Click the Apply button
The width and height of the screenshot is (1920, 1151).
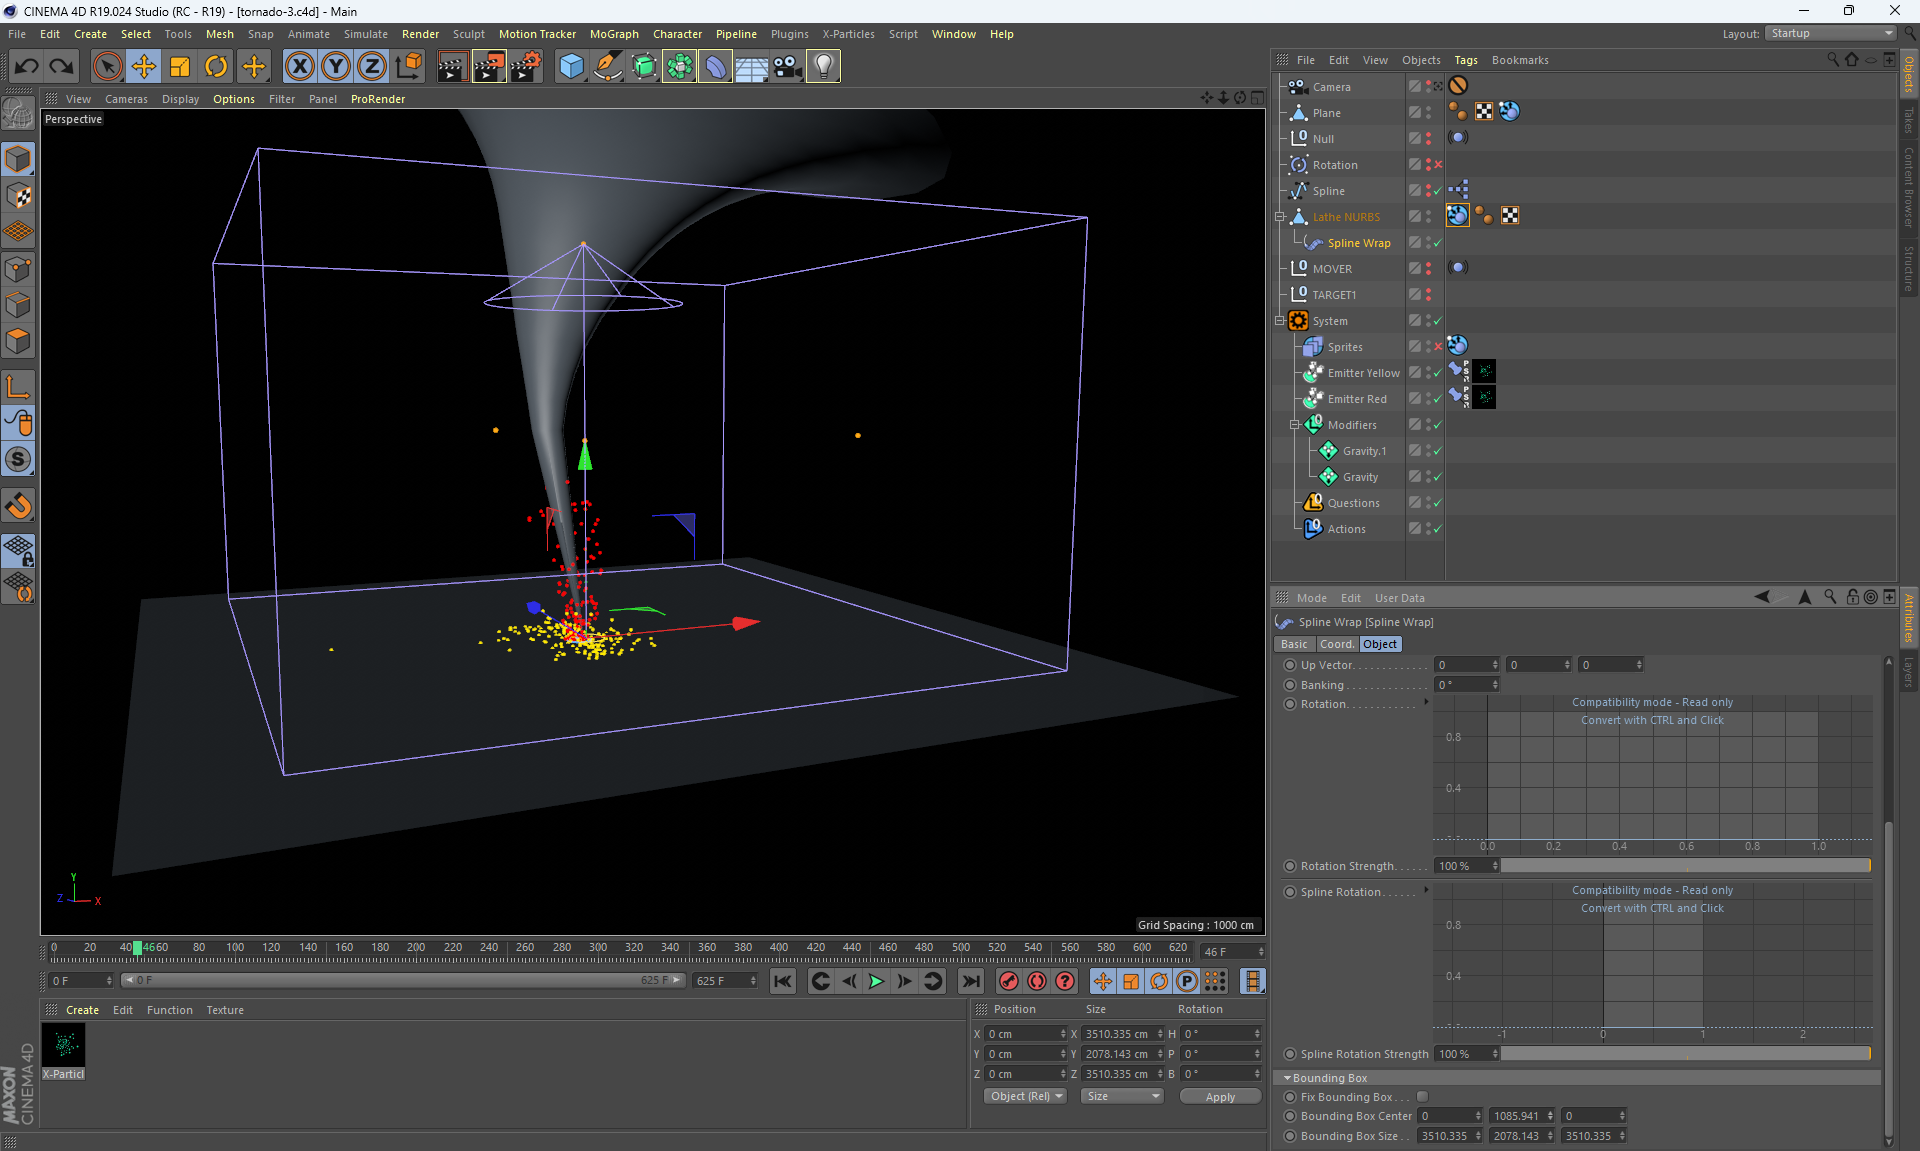pyautogui.click(x=1220, y=1096)
